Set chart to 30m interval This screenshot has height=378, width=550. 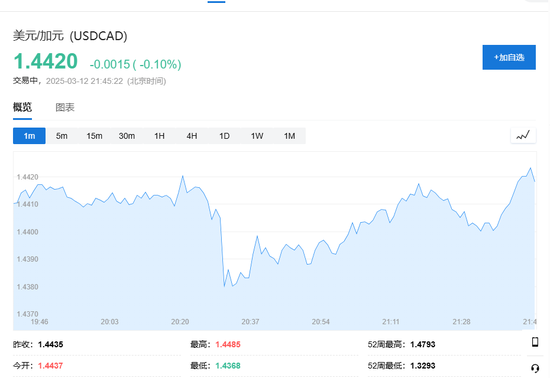coord(127,136)
